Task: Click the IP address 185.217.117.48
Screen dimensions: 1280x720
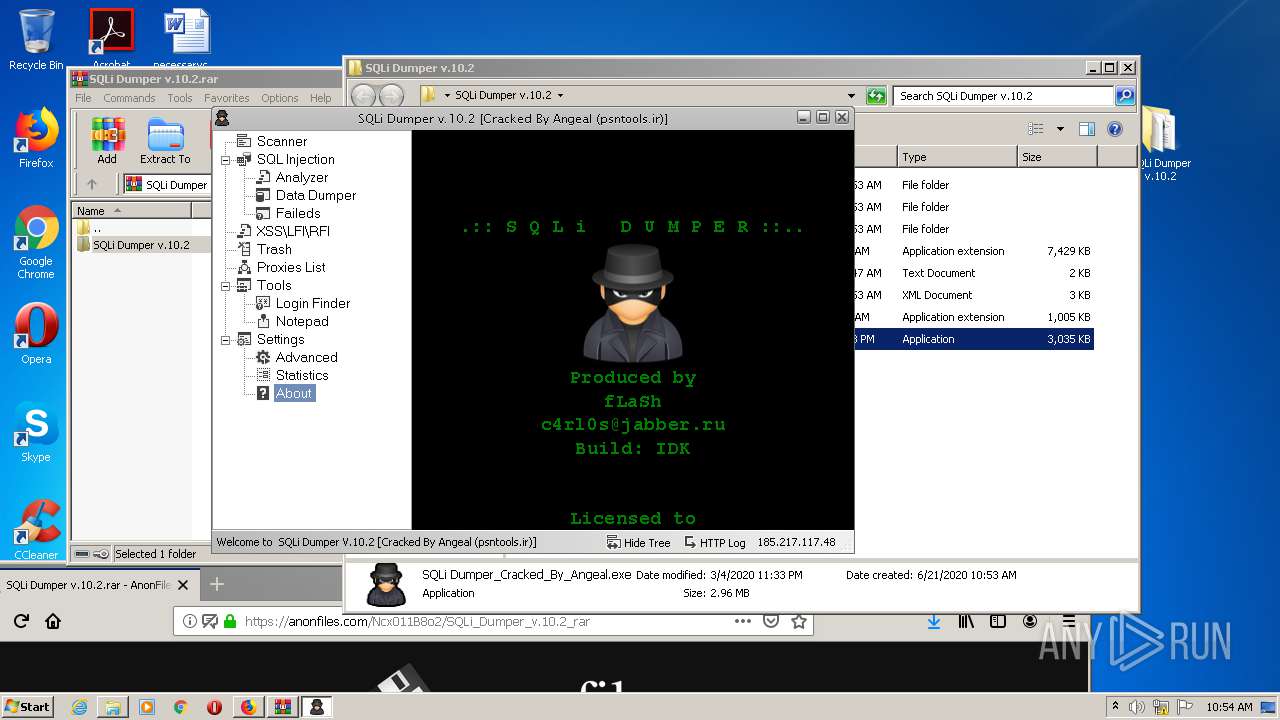Action: coord(796,542)
